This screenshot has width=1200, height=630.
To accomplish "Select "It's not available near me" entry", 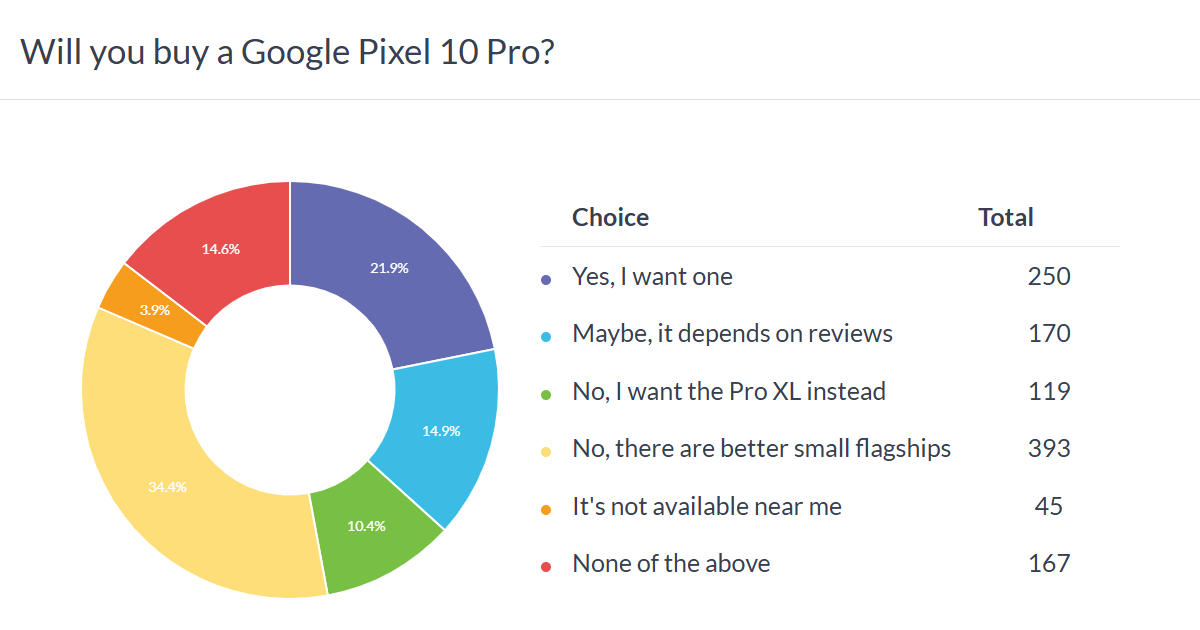I will coord(707,507).
